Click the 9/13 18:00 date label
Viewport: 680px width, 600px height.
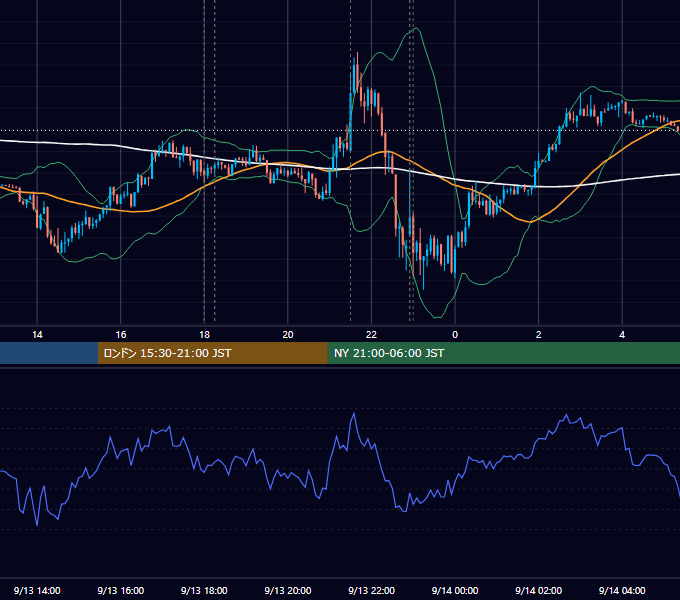(x=204, y=590)
